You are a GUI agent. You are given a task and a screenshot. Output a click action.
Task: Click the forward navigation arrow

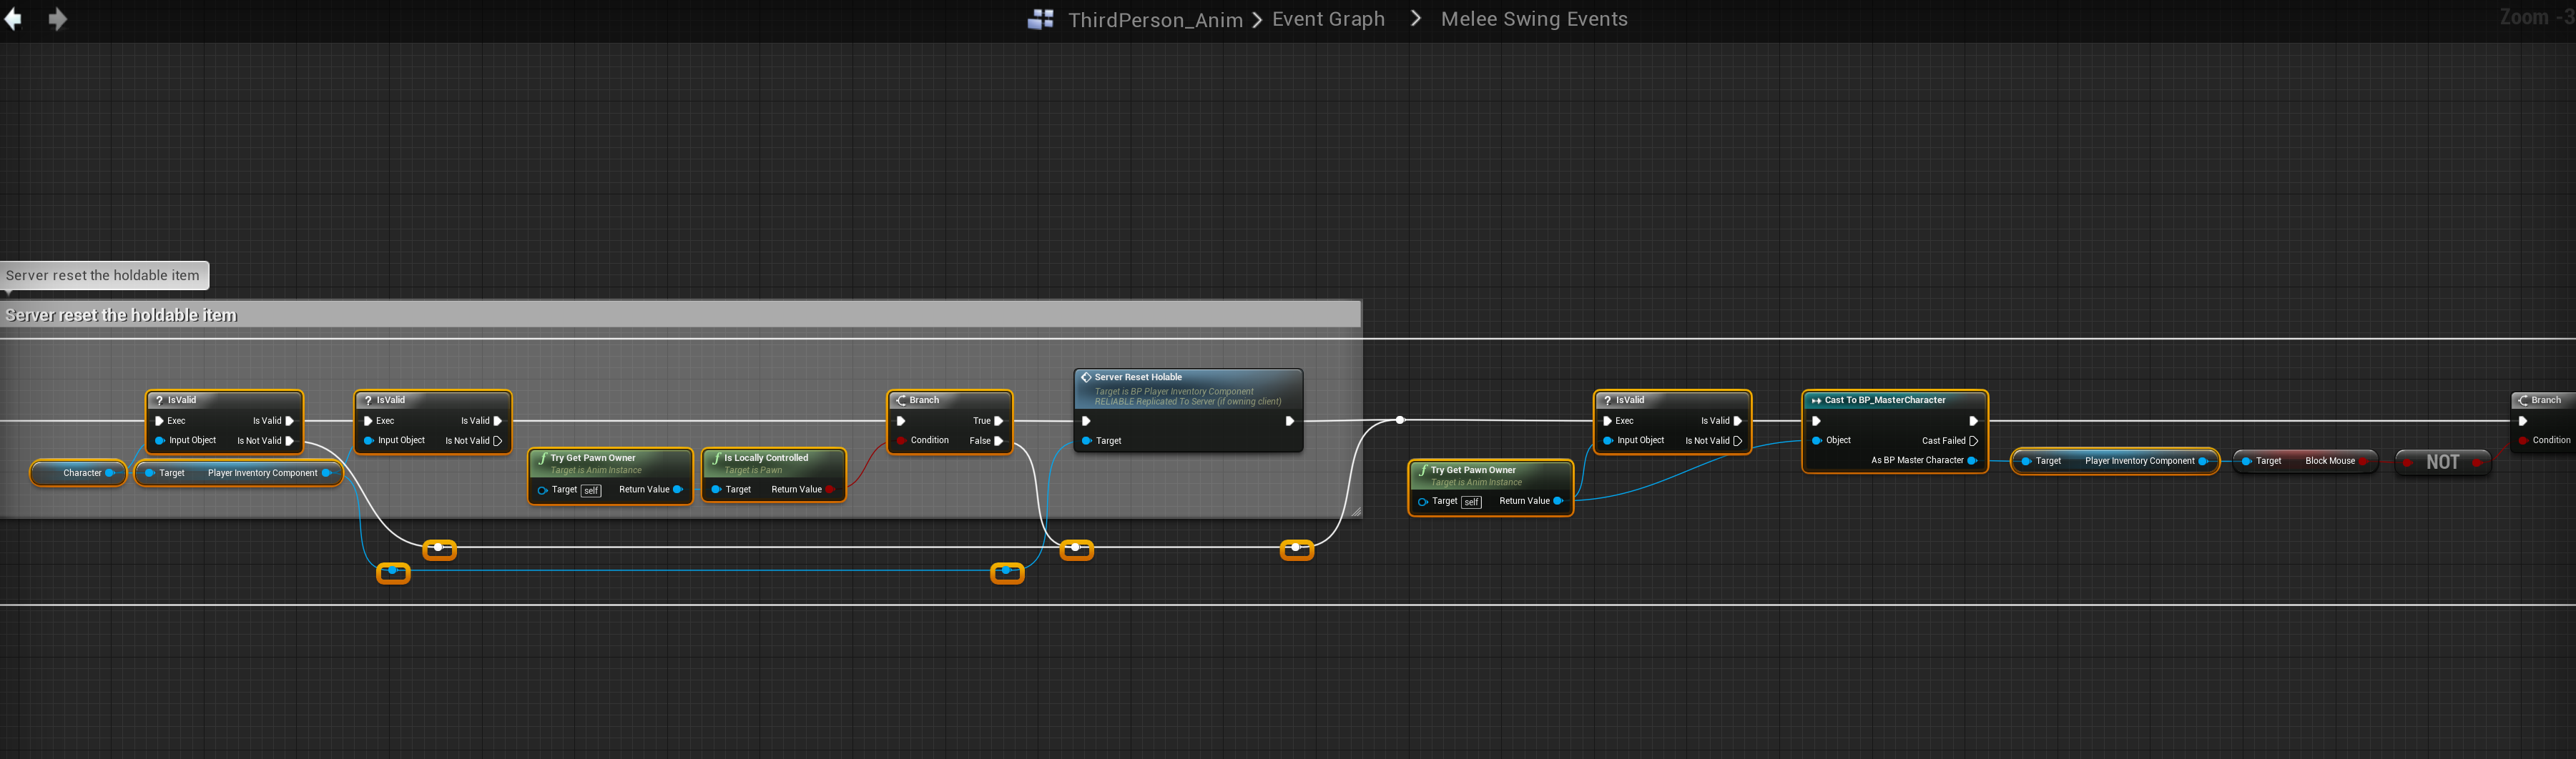click(58, 19)
